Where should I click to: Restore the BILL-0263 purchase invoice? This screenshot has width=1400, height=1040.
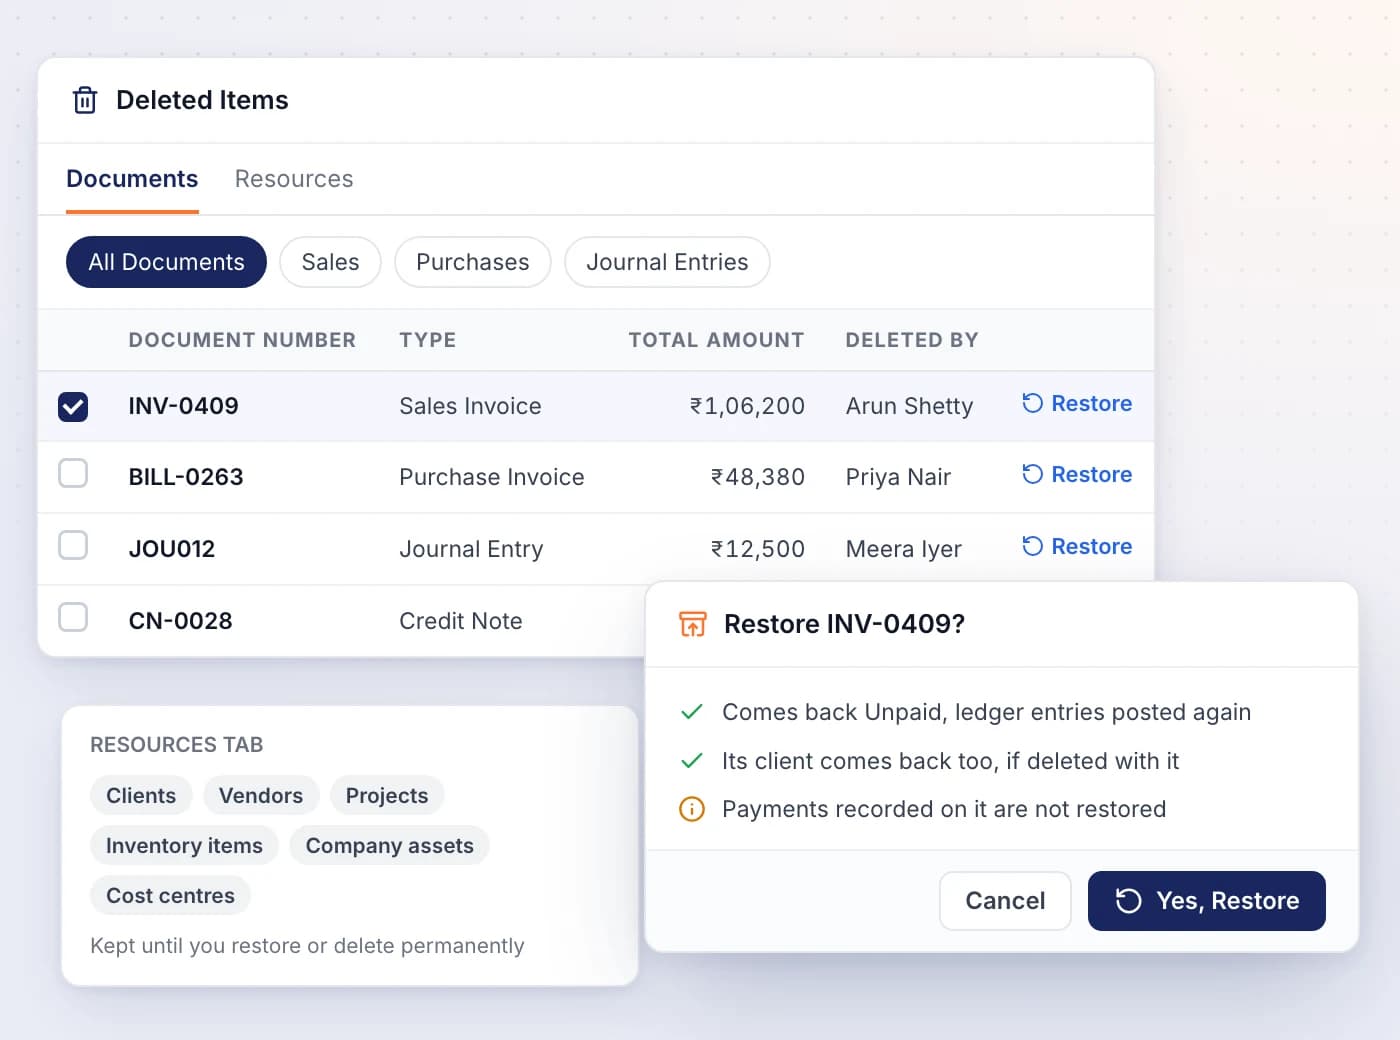pyautogui.click(x=1077, y=474)
